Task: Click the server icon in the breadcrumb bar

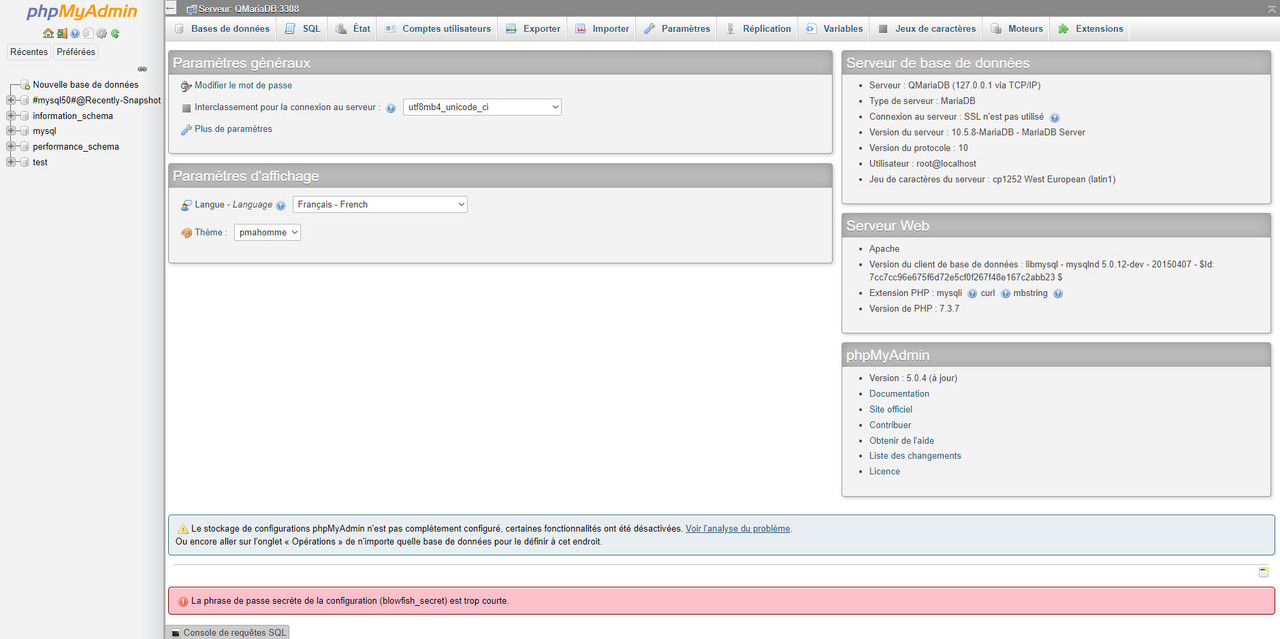Action: 191,8
